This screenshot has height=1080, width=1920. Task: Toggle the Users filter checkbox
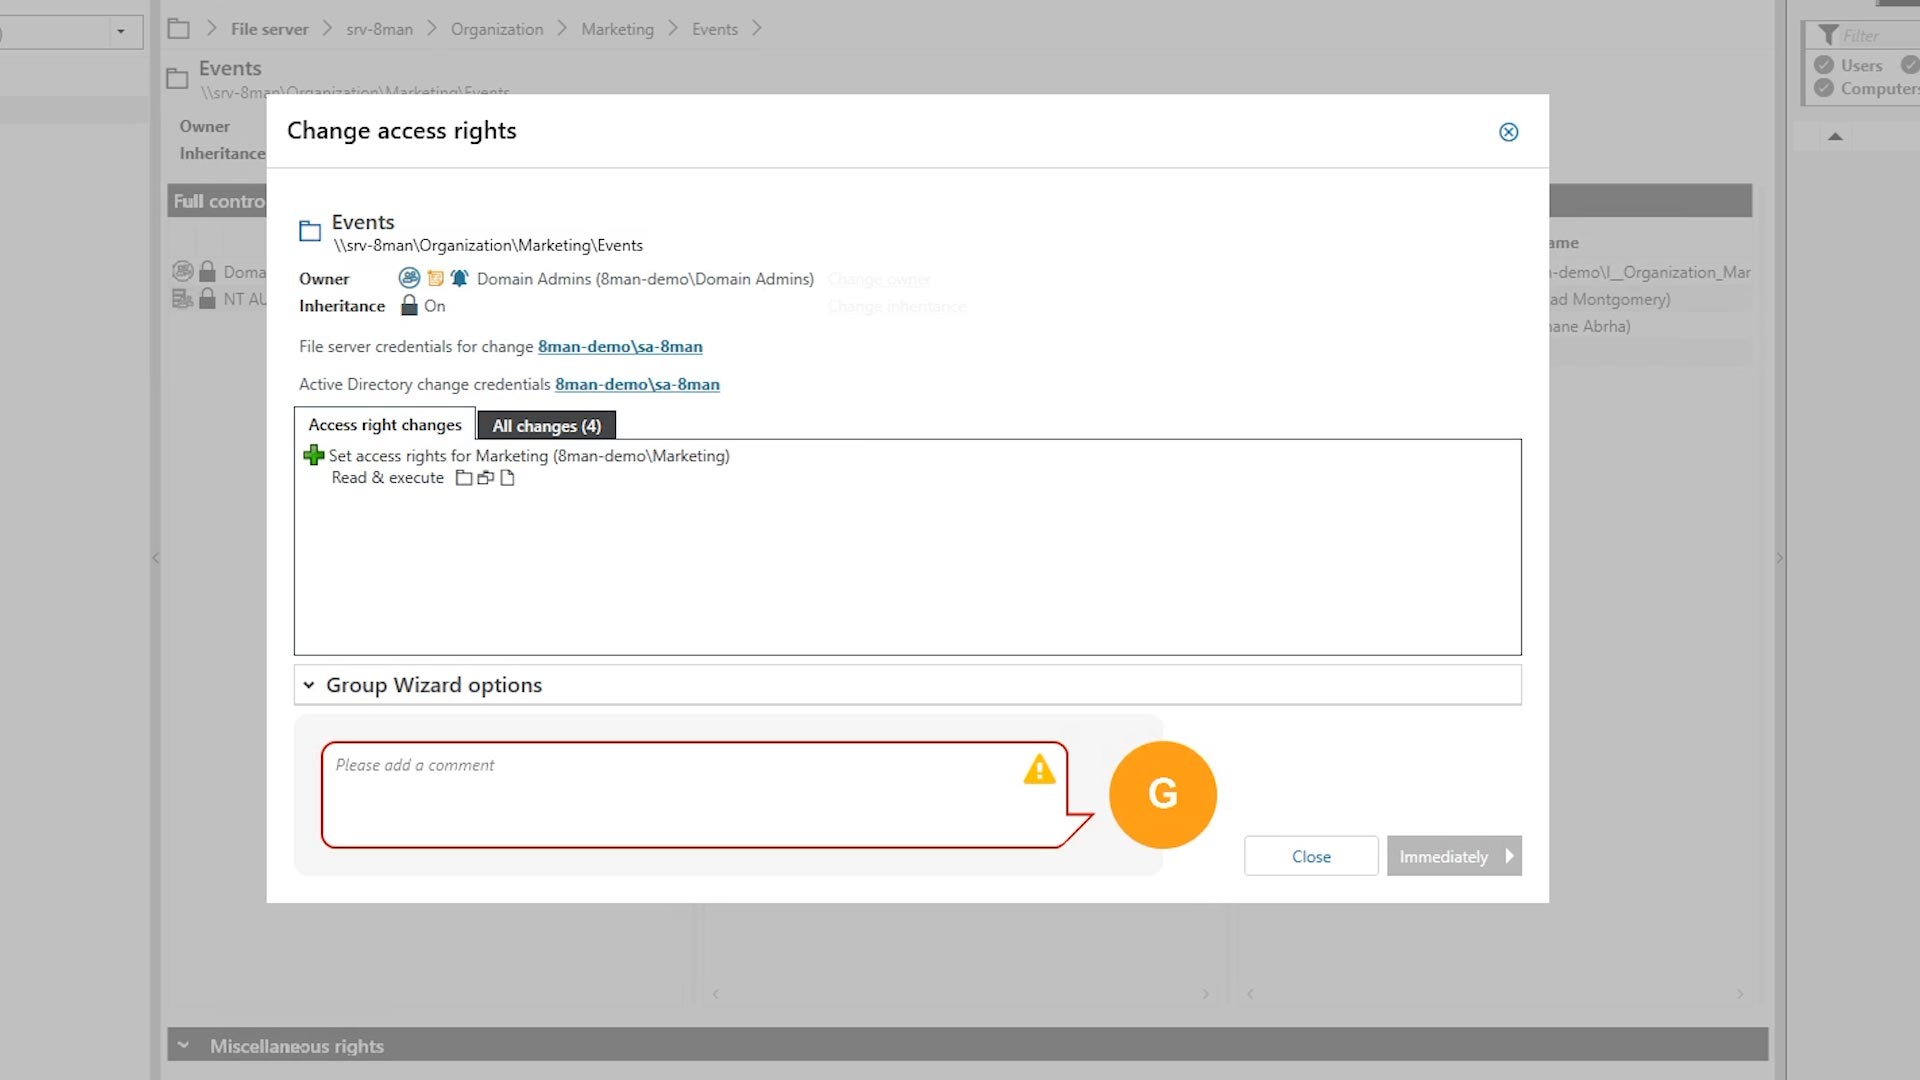pos(1824,65)
